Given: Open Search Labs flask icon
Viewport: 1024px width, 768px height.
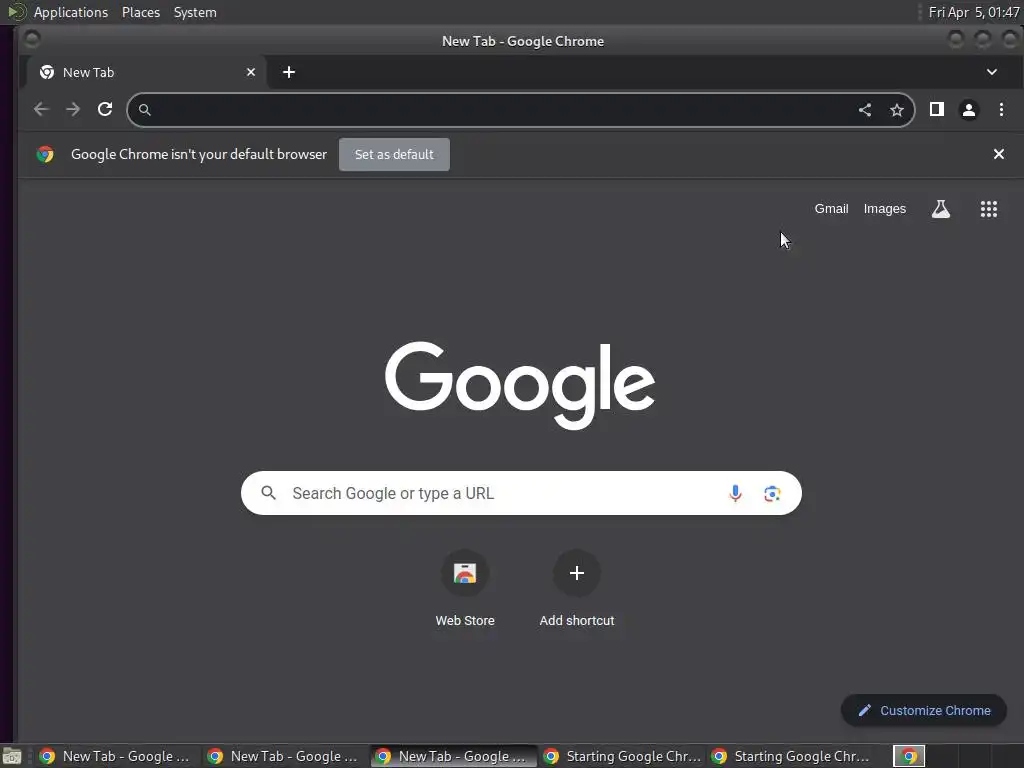Looking at the screenshot, I should point(940,209).
